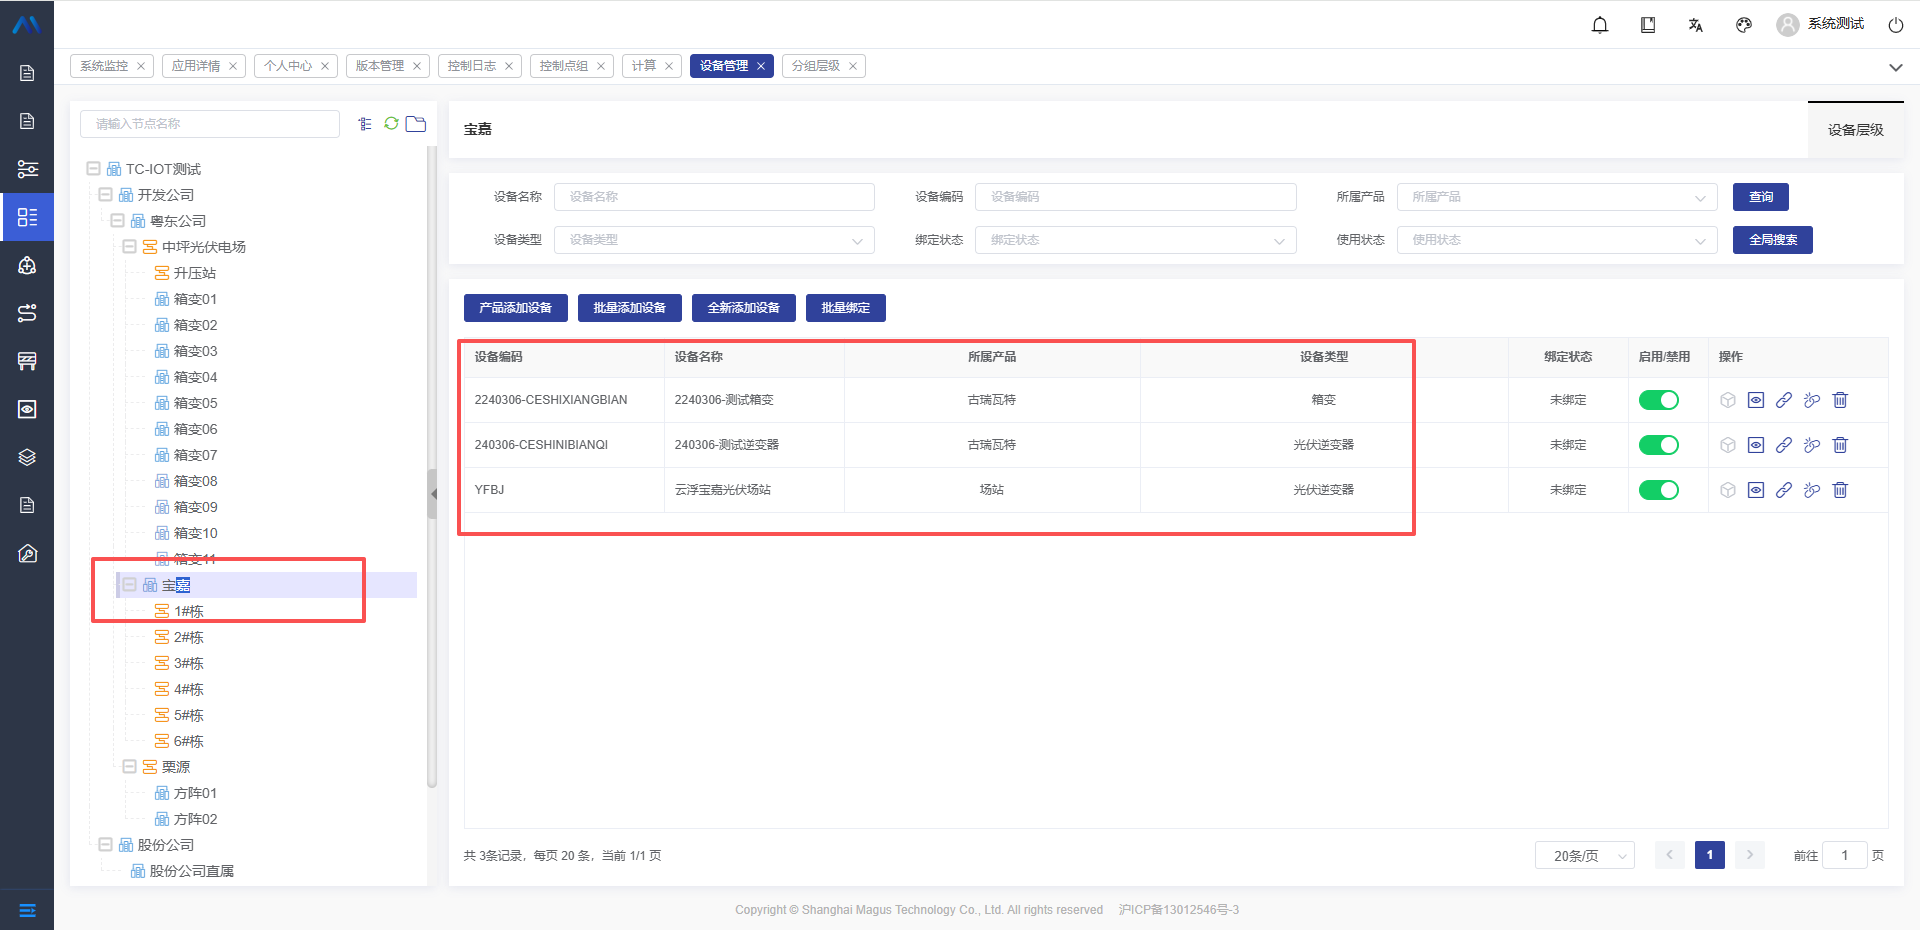Toggle enable switch for 240306-CESHINIBIANQI
The image size is (1920, 930).
tap(1658, 445)
